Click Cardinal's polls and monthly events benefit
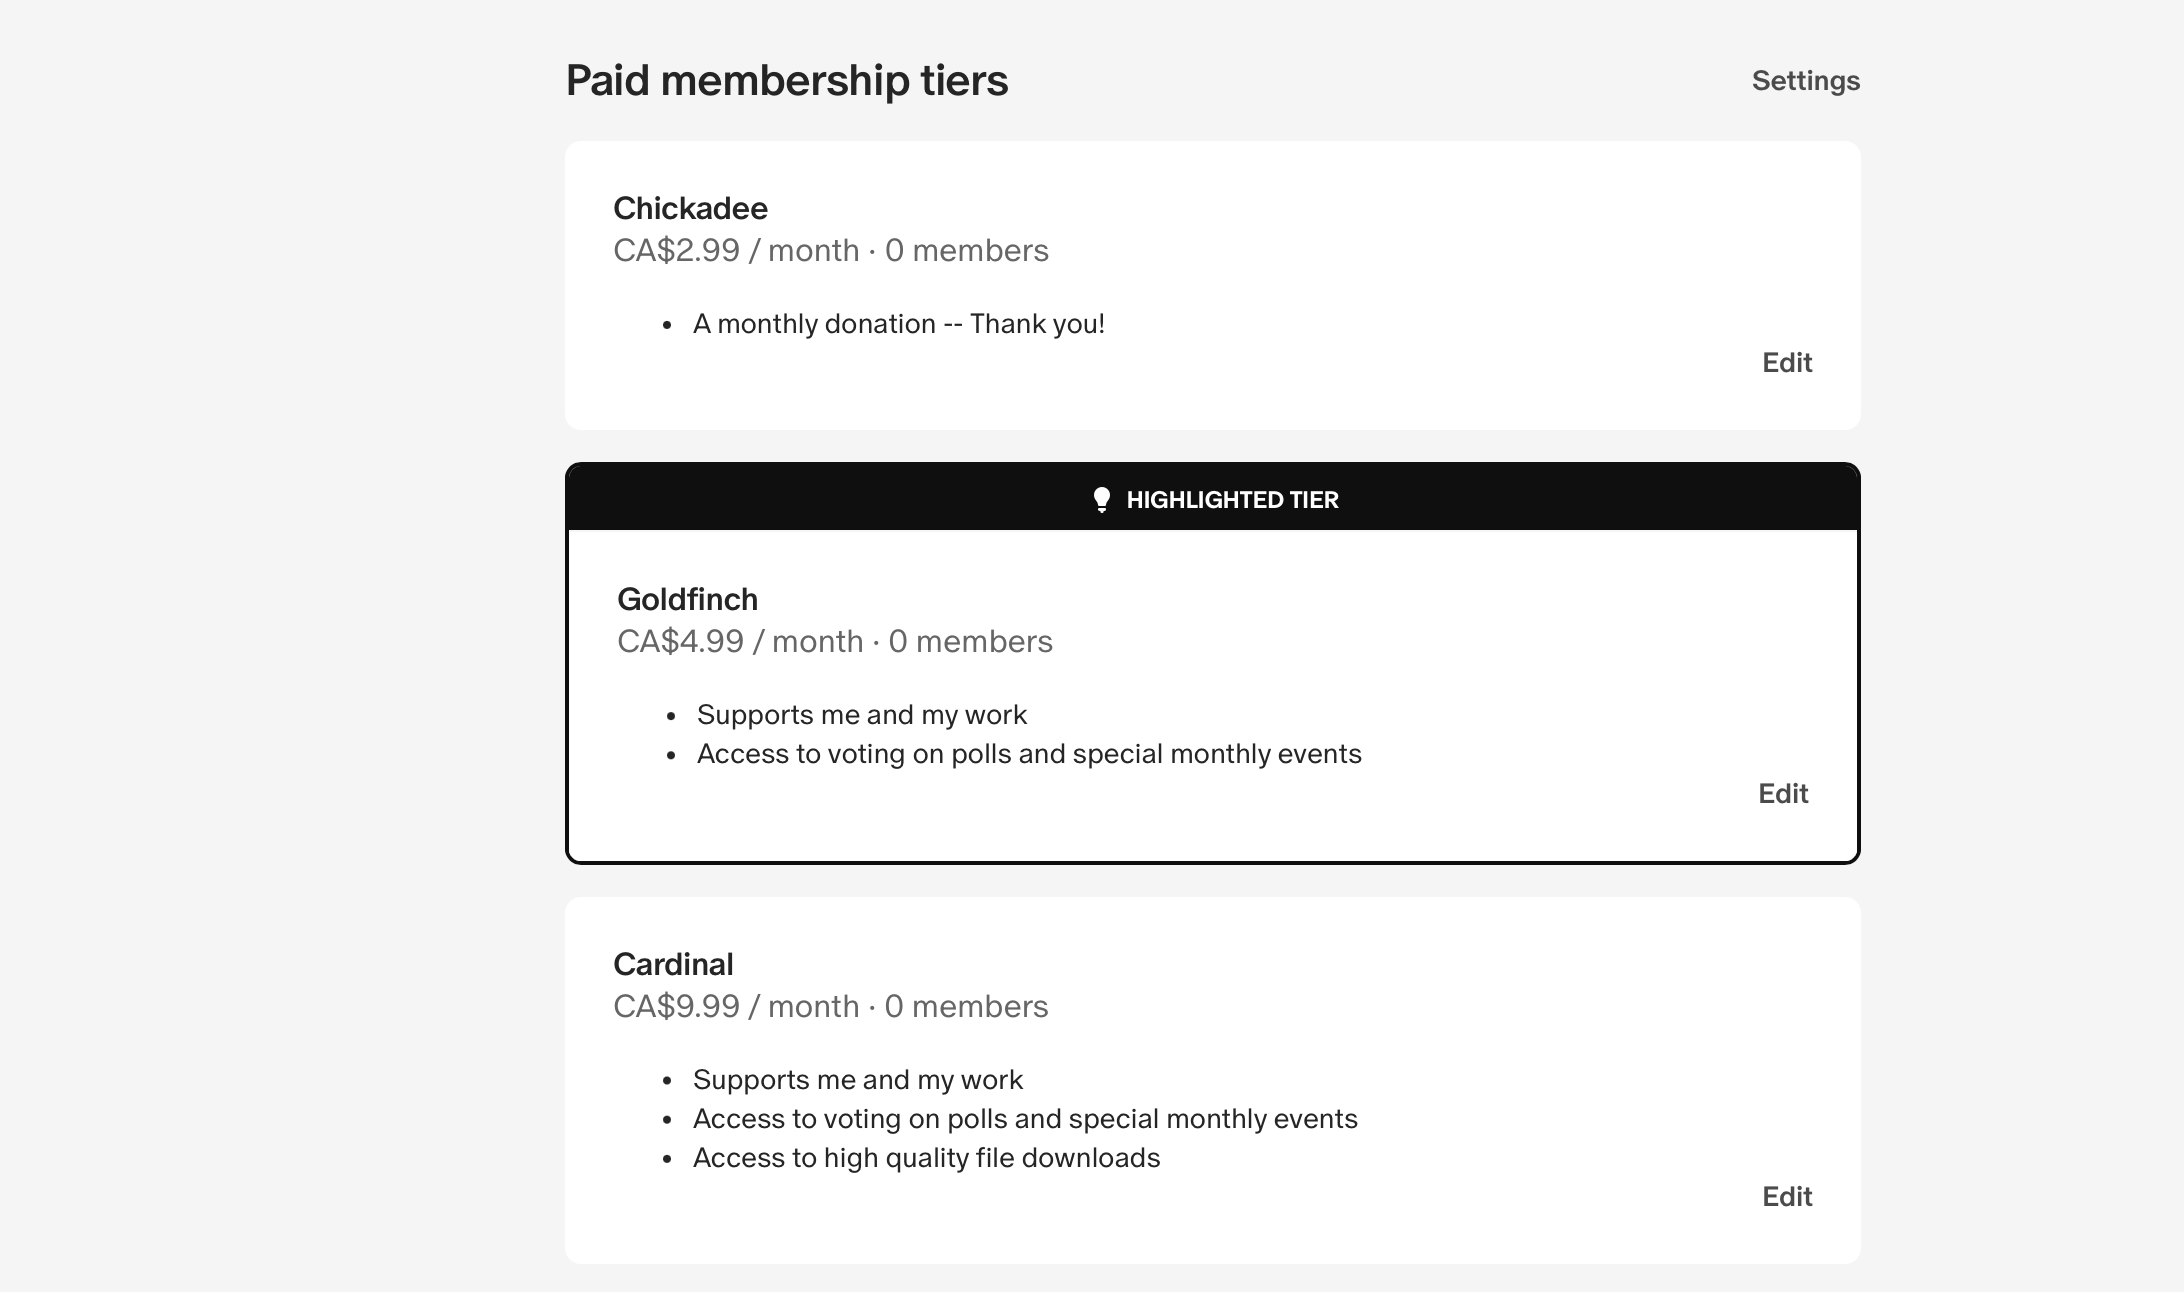The height and width of the screenshot is (1292, 2184). point(1024,1119)
